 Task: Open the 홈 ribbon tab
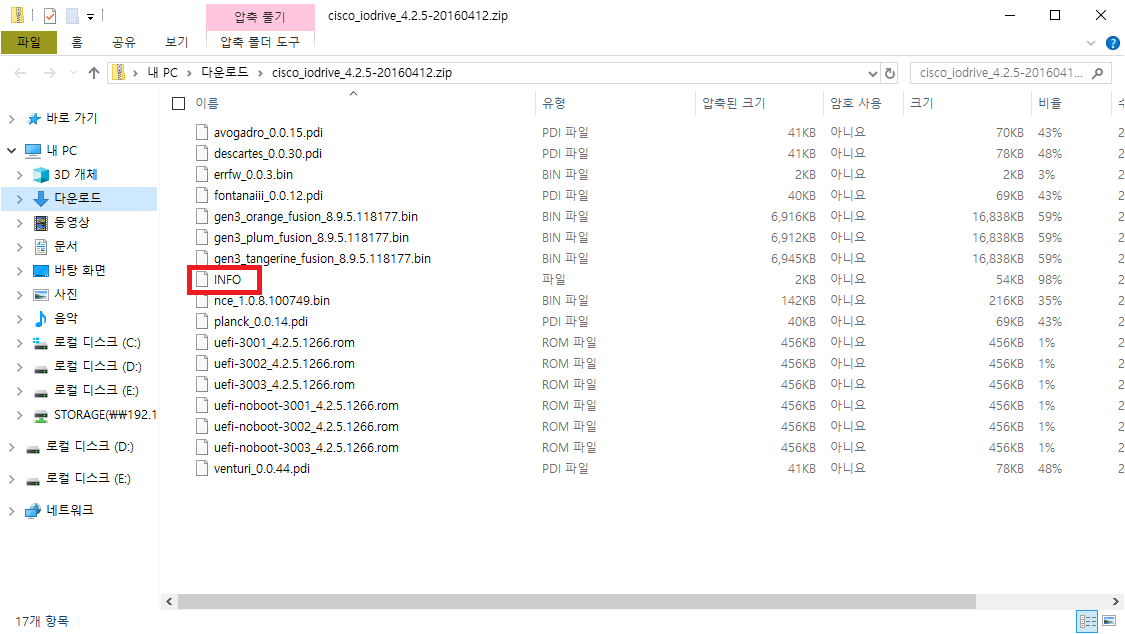point(77,42)
